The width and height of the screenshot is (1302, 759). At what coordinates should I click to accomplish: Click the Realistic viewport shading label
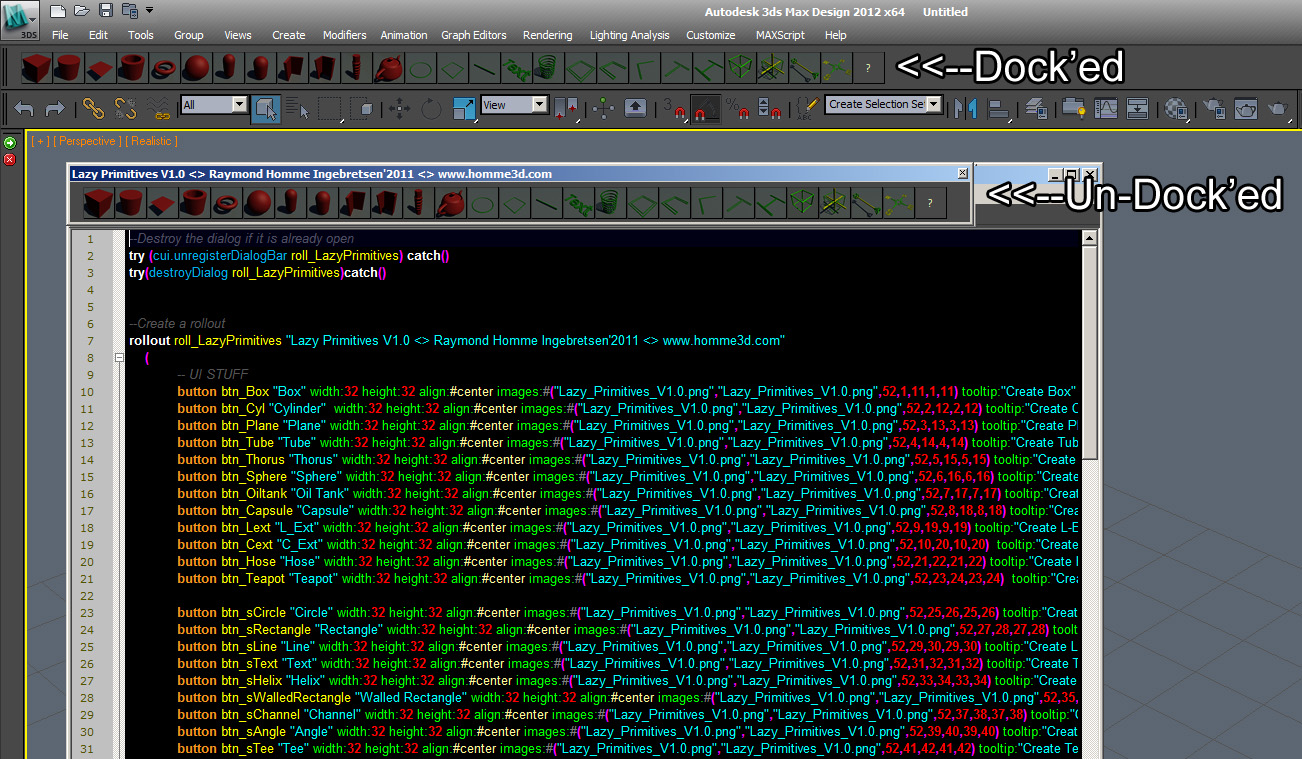pyautogui.click(x=151, y=141)
